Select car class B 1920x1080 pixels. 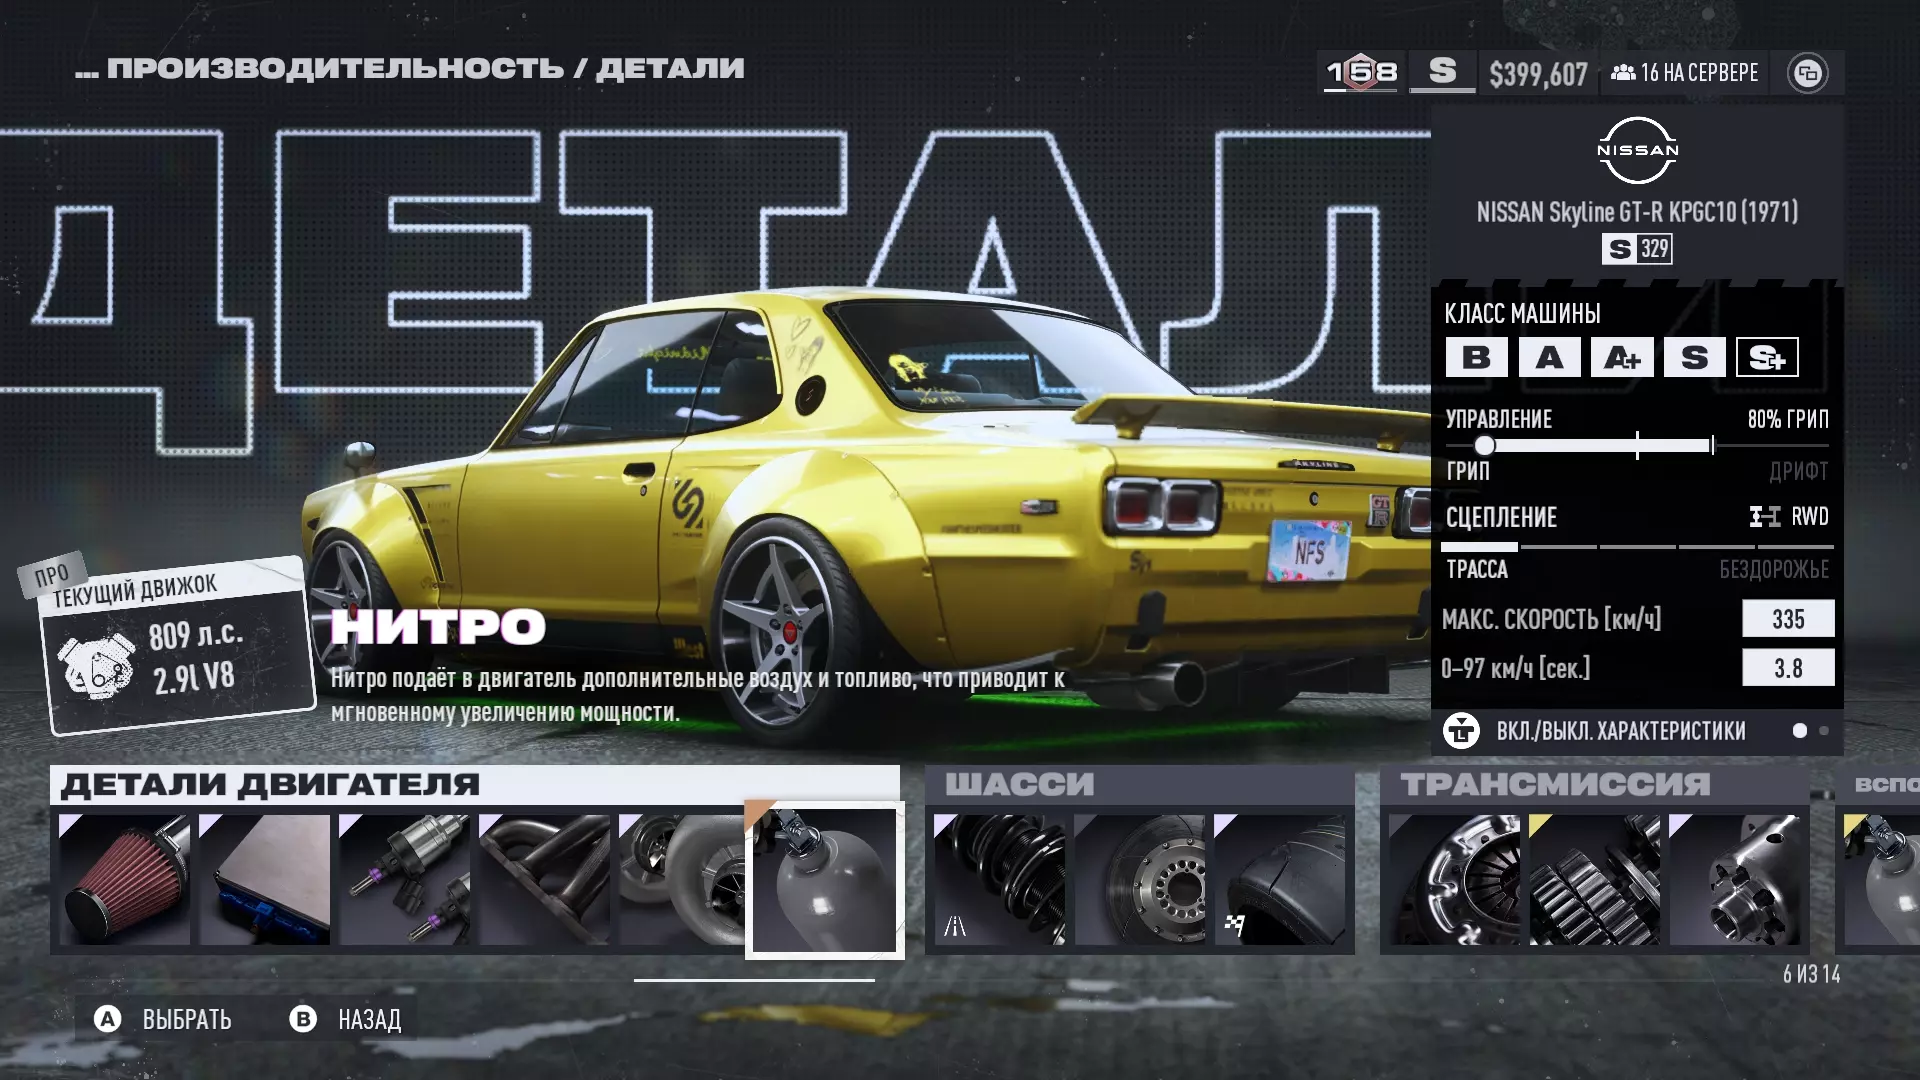coord(1476,357)
